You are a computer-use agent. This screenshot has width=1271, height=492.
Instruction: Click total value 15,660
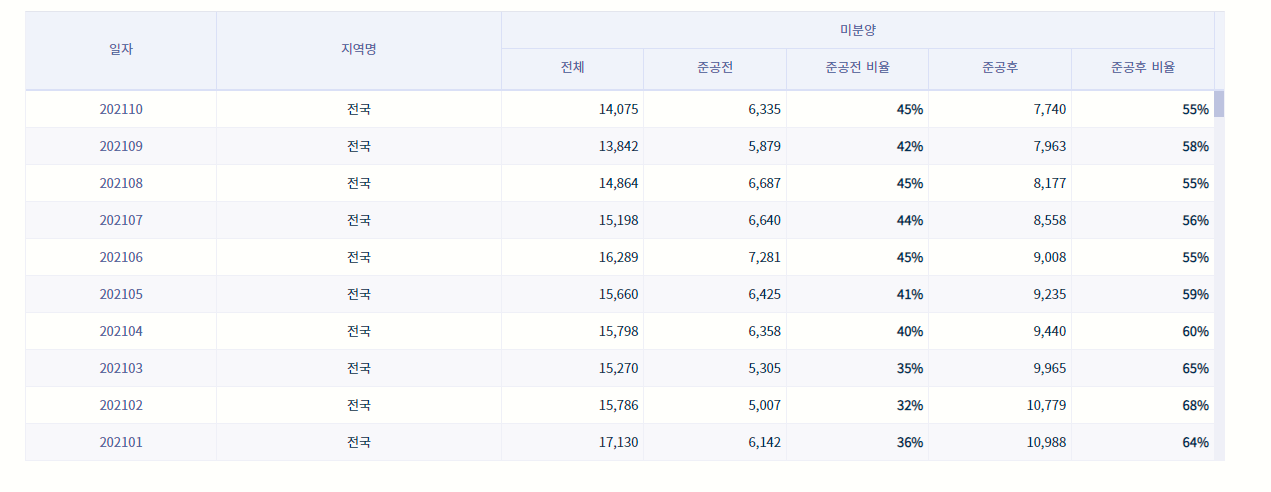pos(618,294)
